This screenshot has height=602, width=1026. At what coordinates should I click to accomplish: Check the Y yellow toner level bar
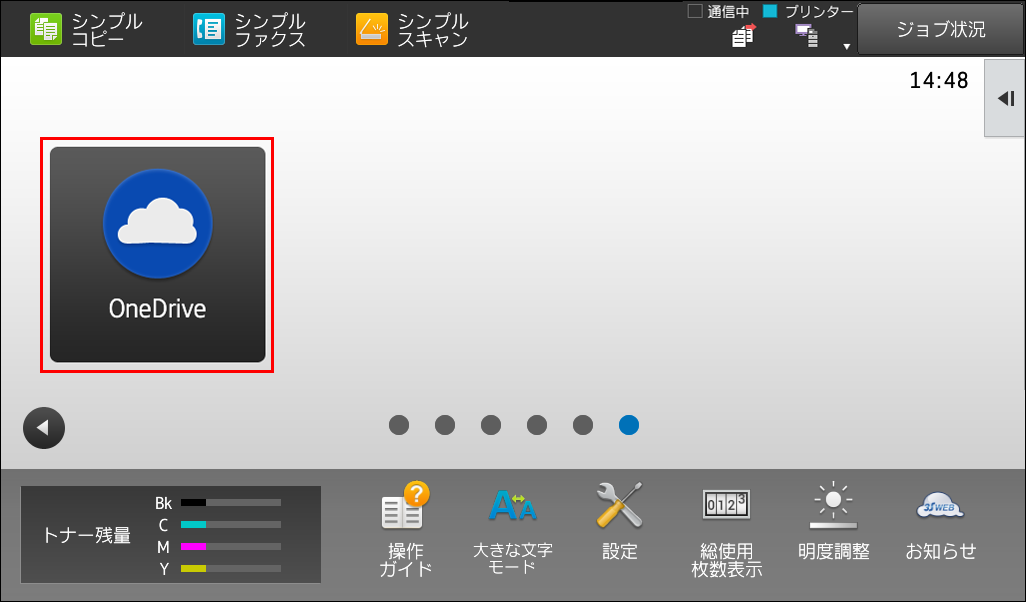coord(231,569)
